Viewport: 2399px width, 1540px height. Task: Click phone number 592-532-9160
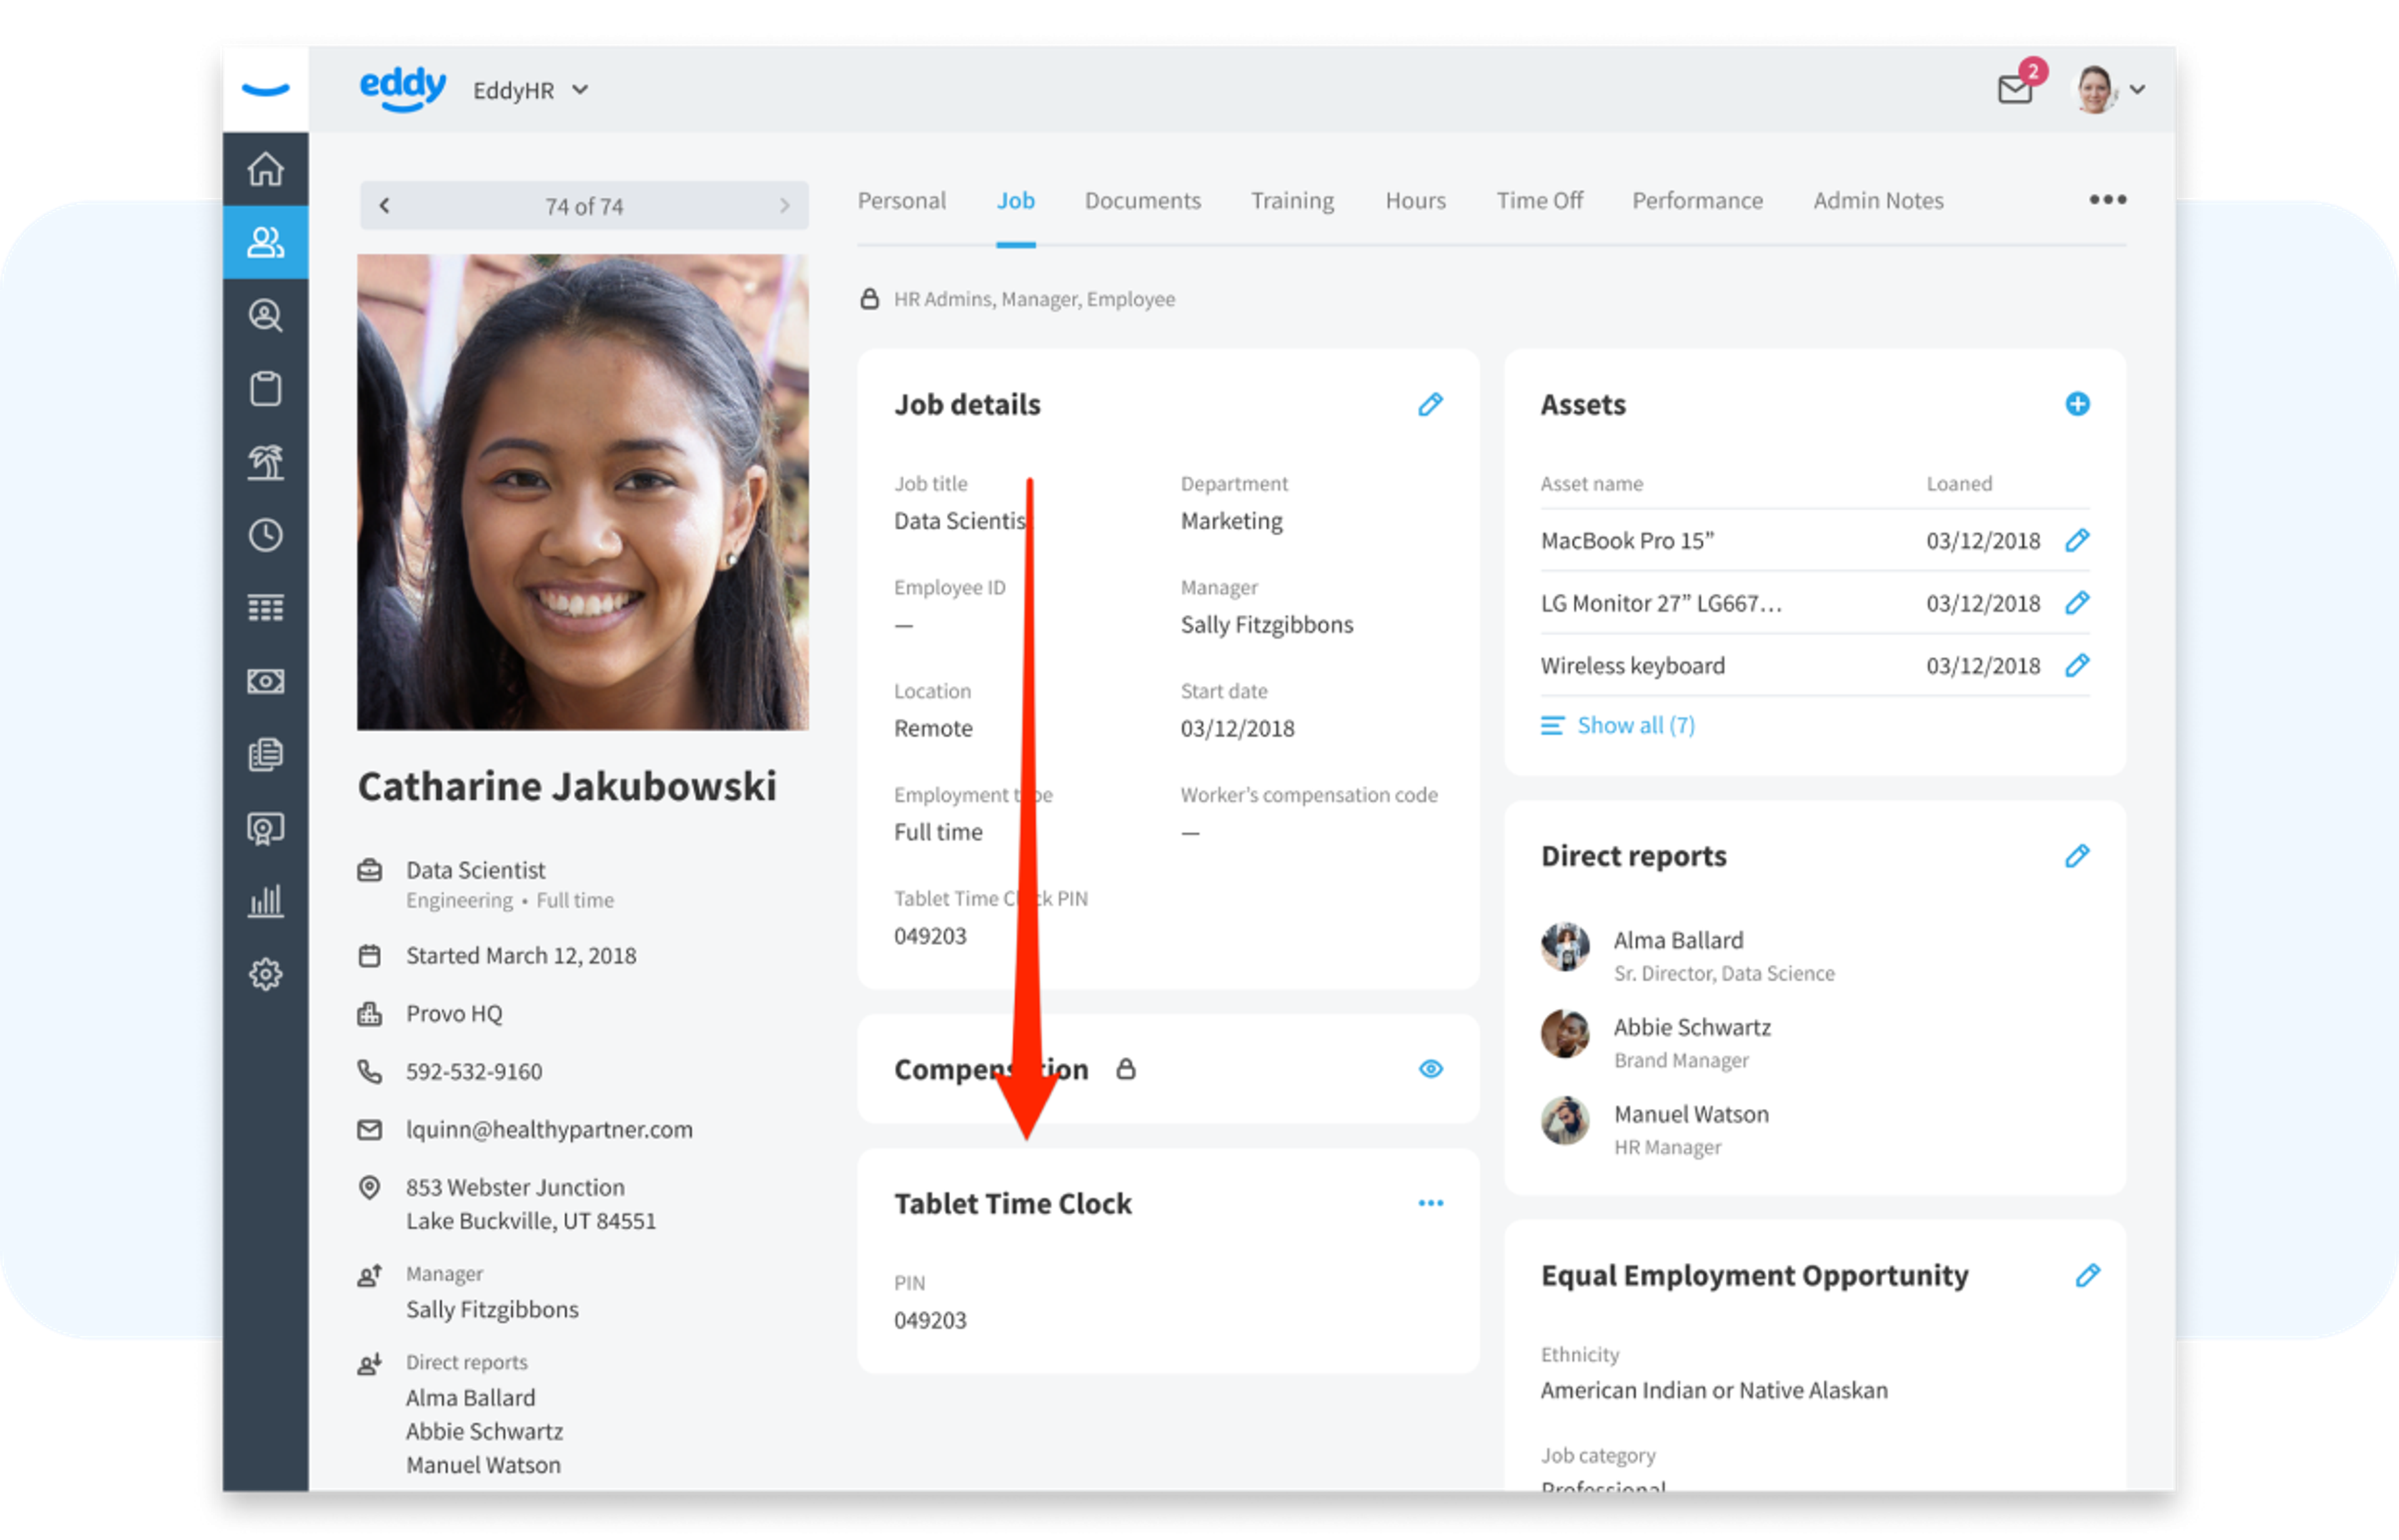474,1071
